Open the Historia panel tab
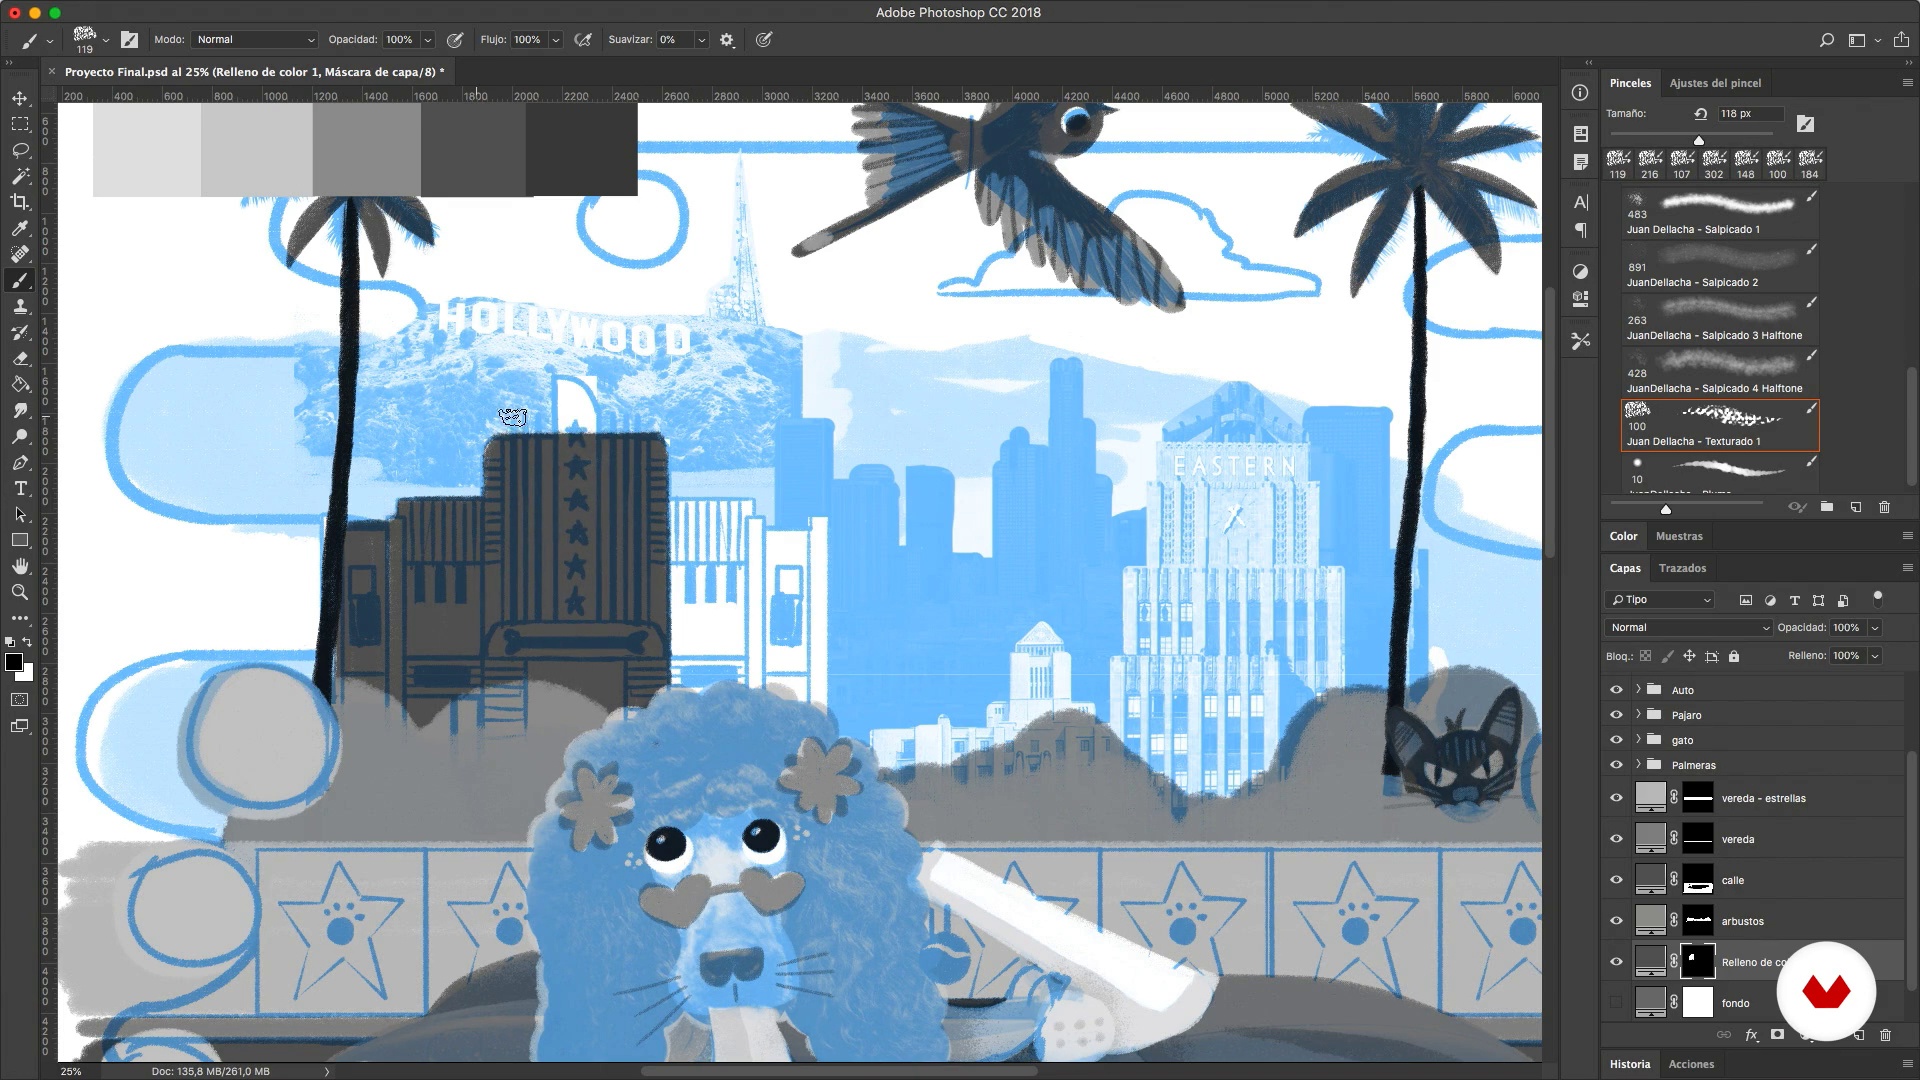 coord(1630,1064)
